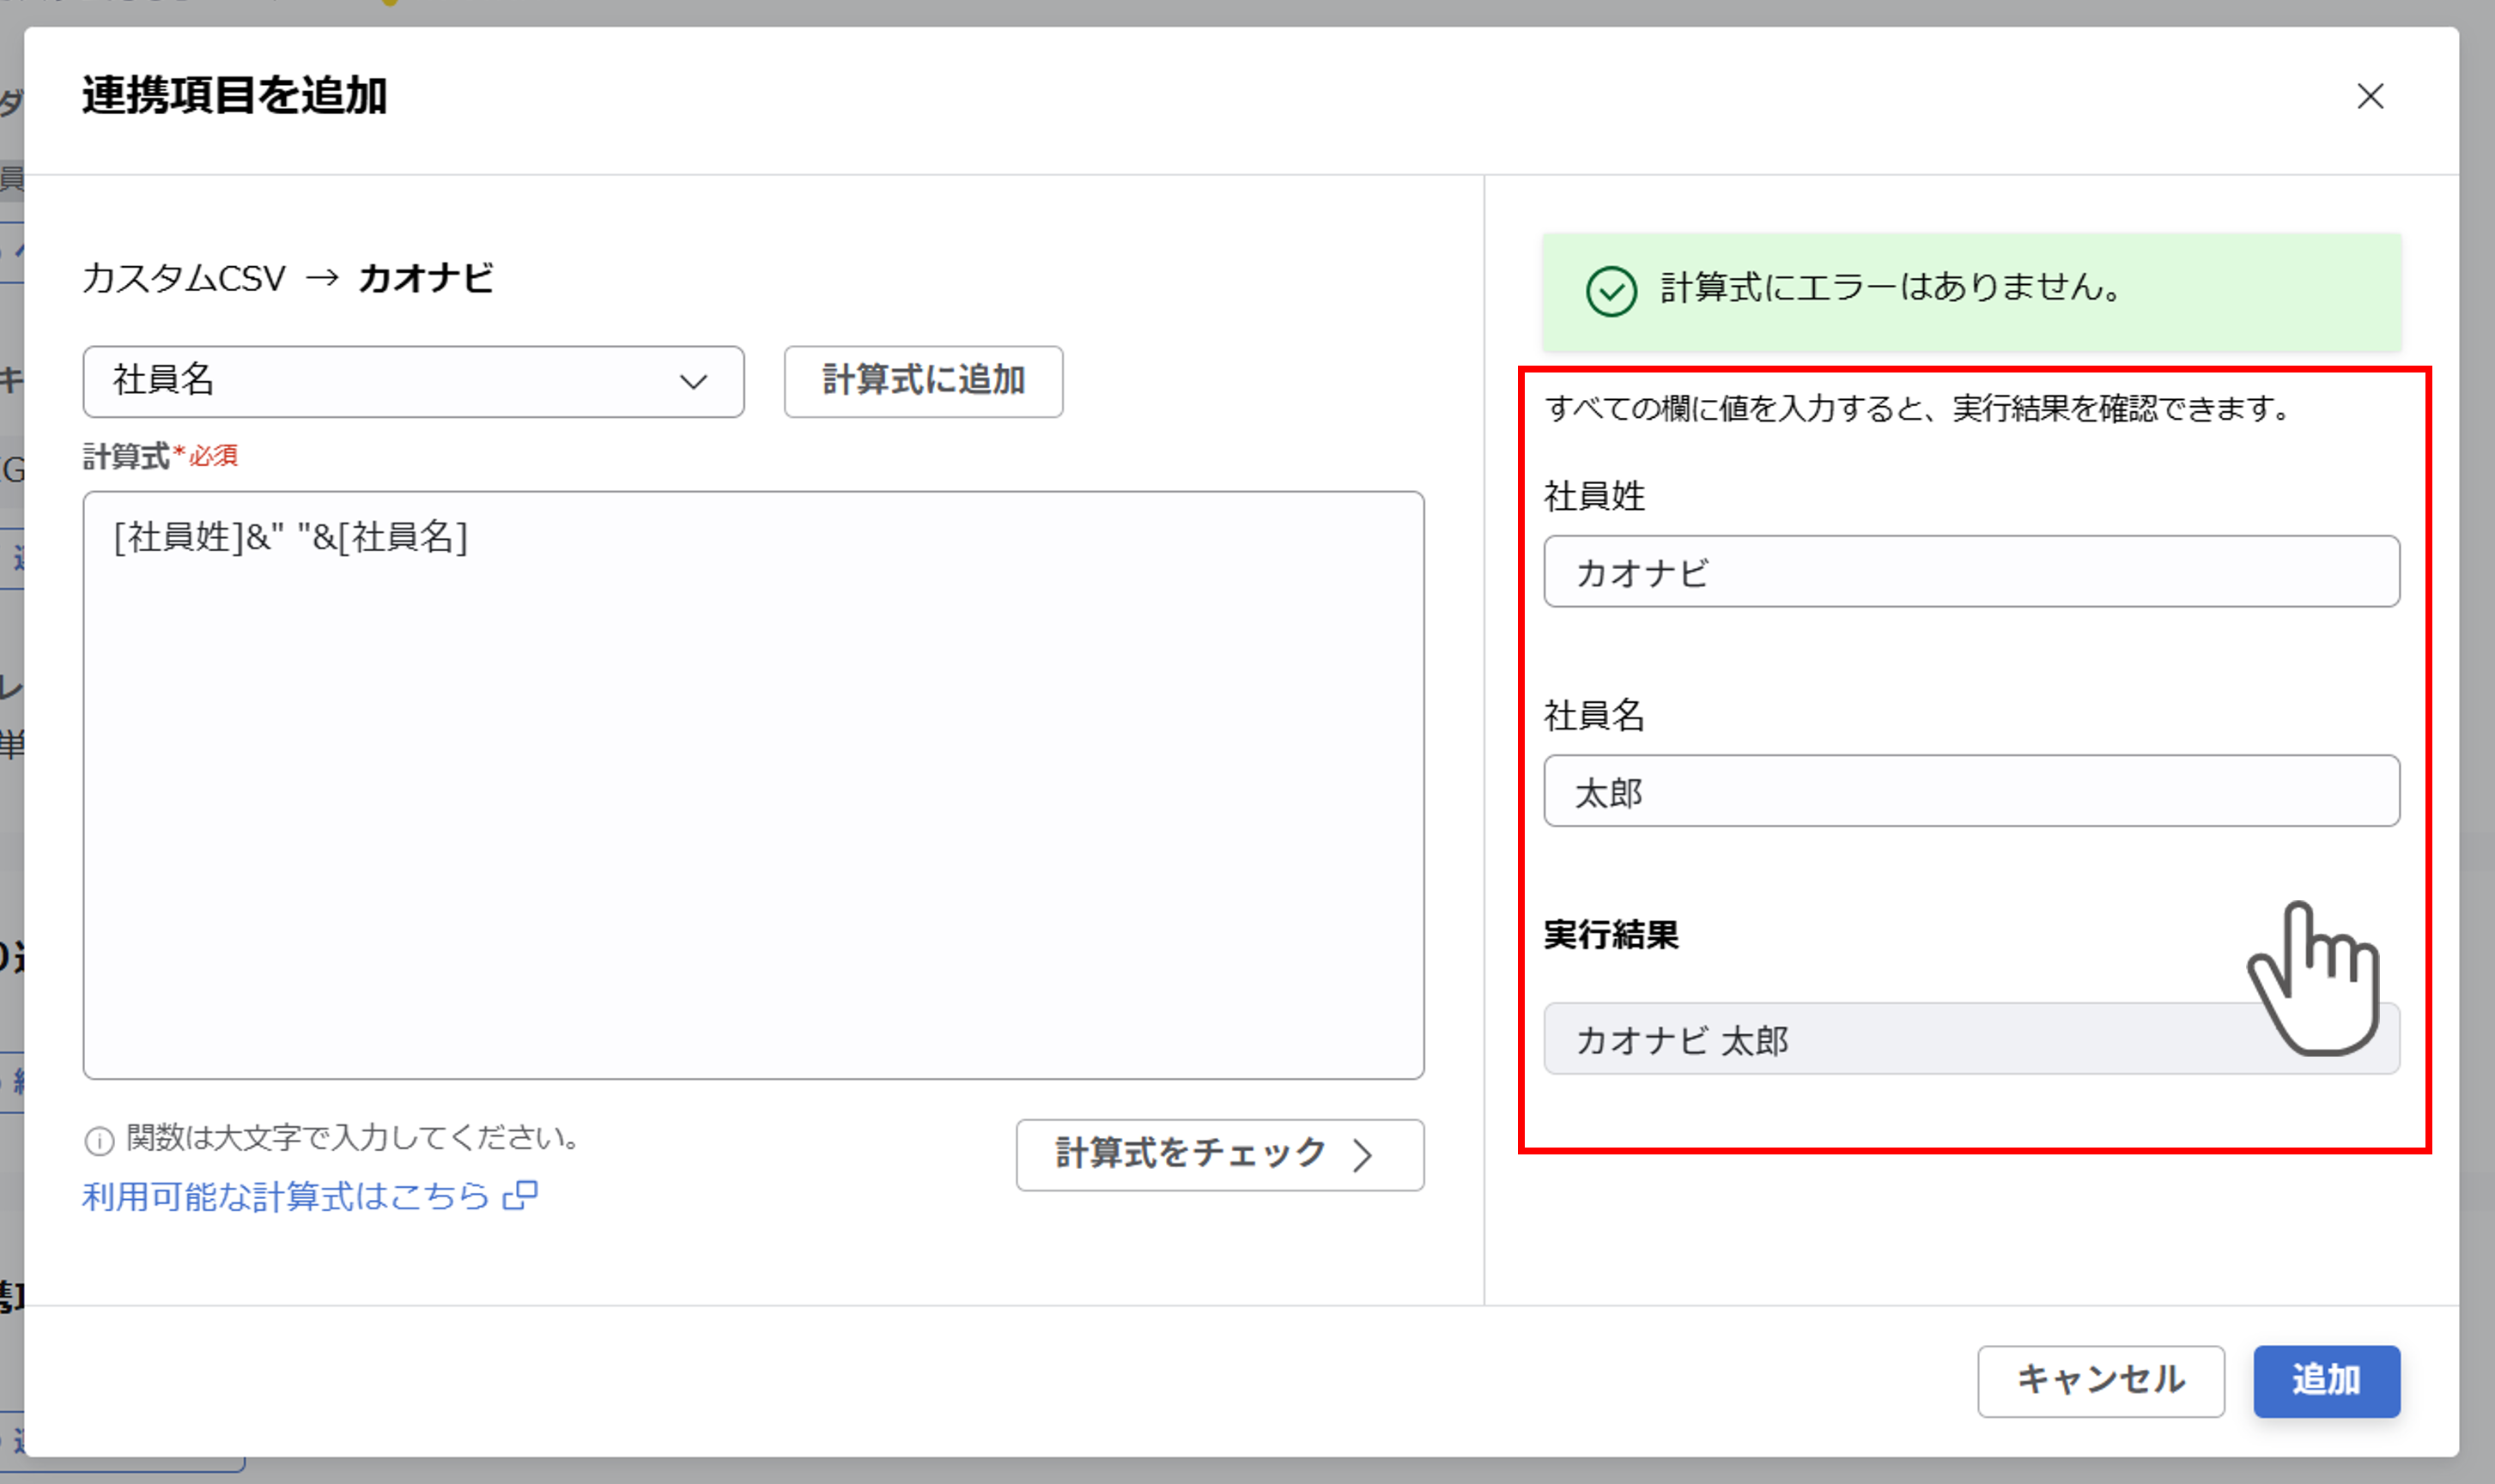Click the 関数は大文字で入力してください note
2495x1484 pixels.
(x=353, y=1138)
